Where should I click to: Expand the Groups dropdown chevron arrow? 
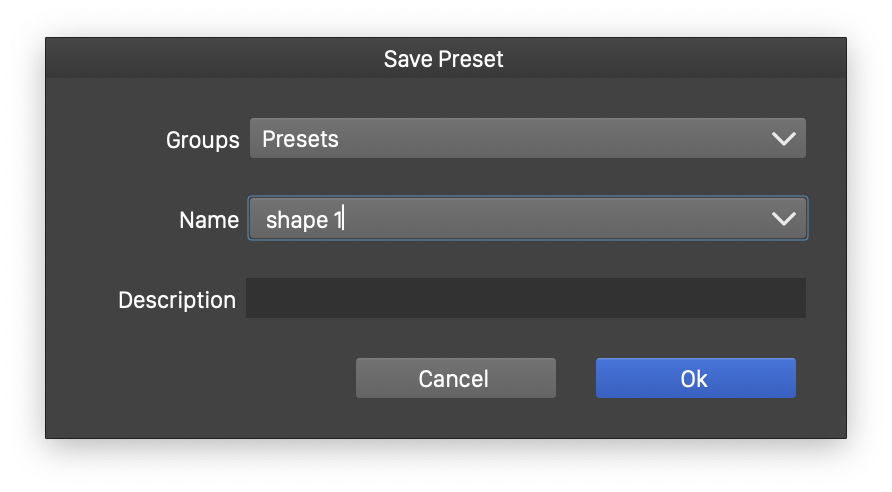click(784, 139)
